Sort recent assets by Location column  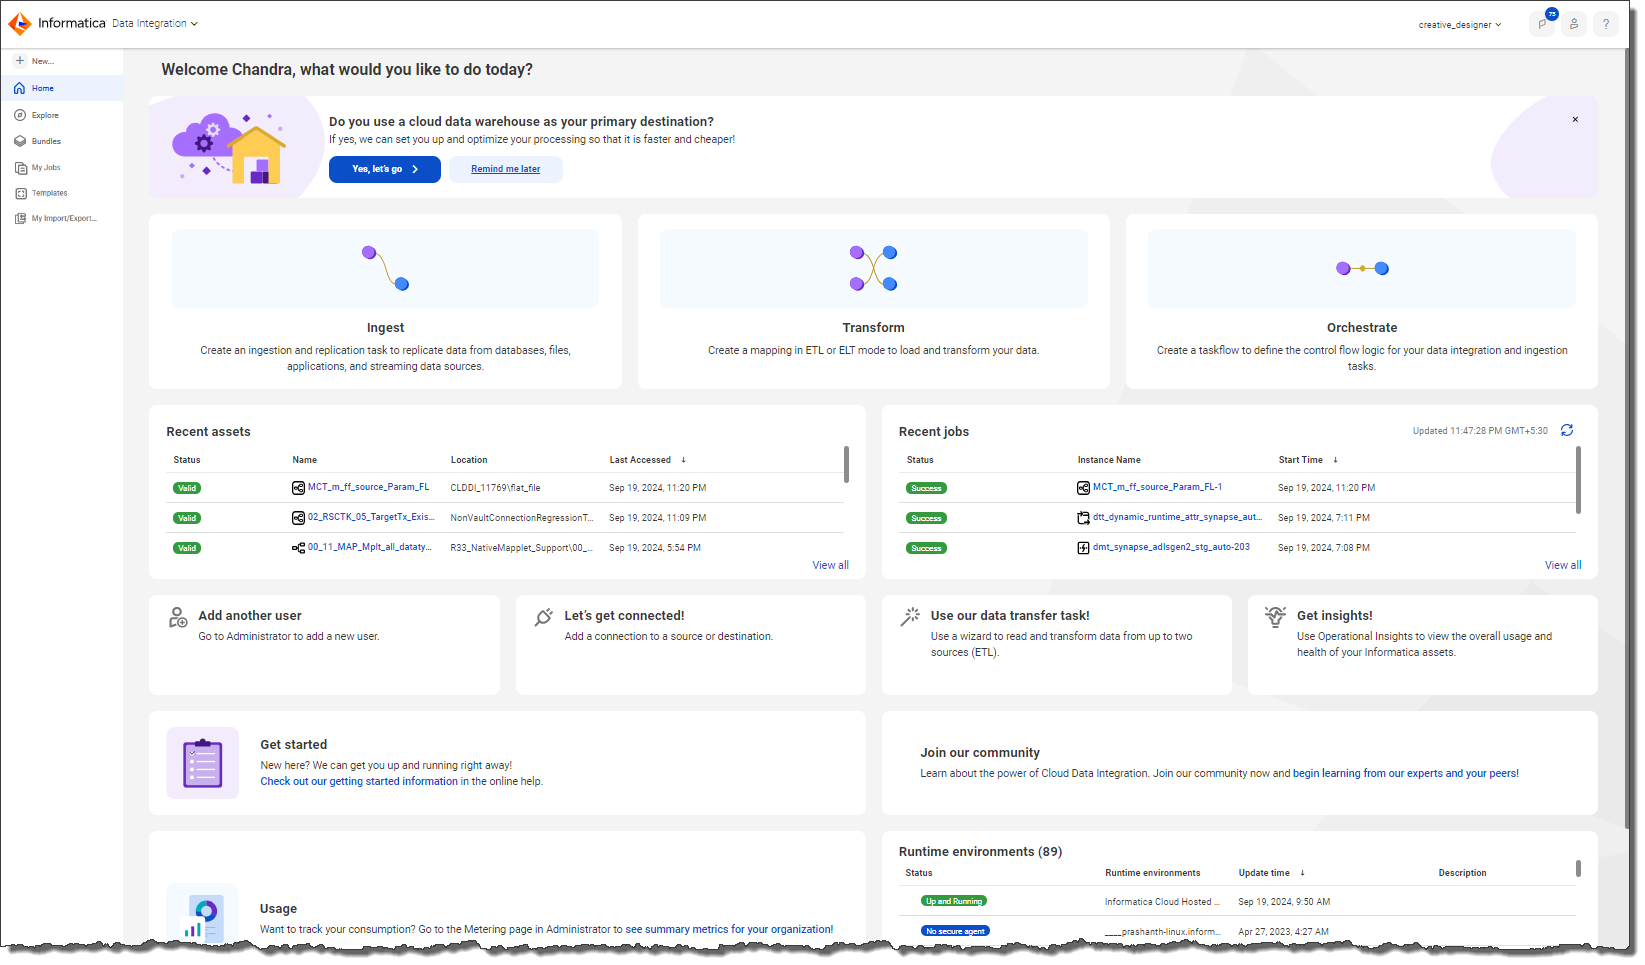[469, 460]
